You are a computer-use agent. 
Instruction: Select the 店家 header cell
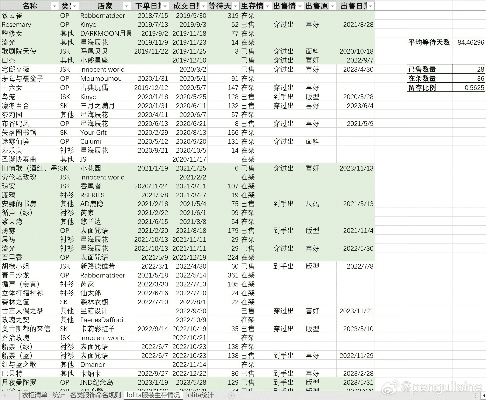coord(105,6)
